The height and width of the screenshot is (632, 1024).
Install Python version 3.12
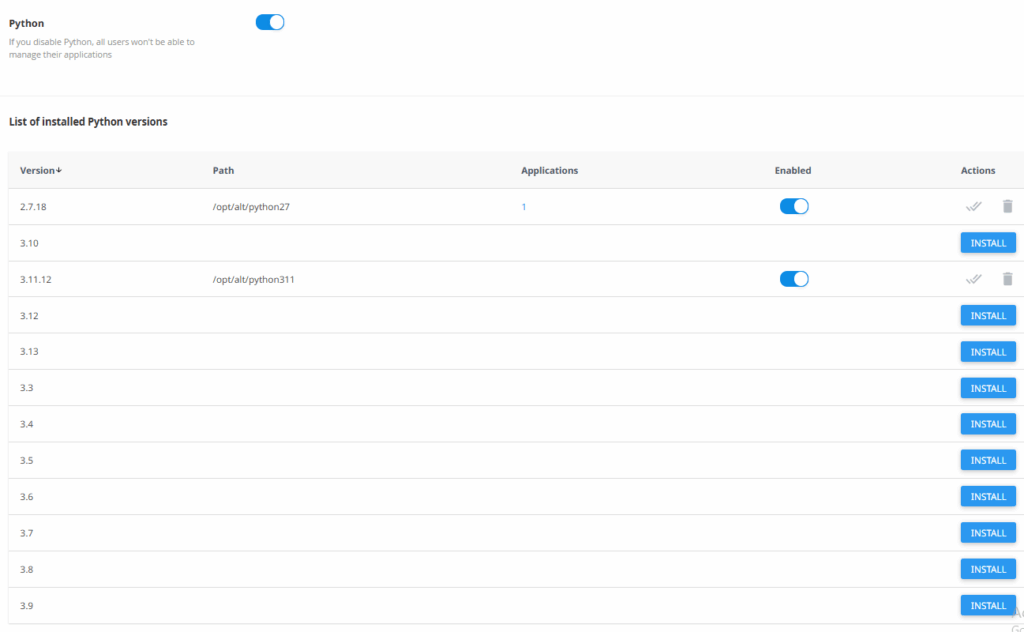pyautogui.click(x=988, y=315)
